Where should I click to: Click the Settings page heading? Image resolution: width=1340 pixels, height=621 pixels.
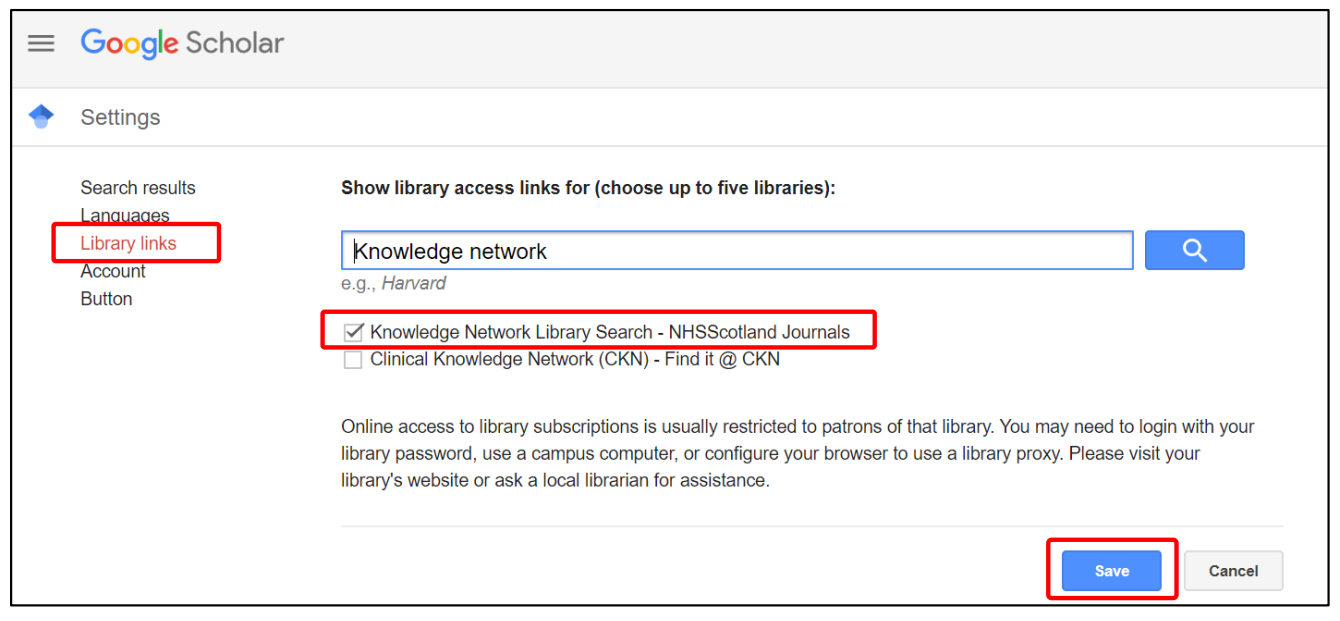120,117
